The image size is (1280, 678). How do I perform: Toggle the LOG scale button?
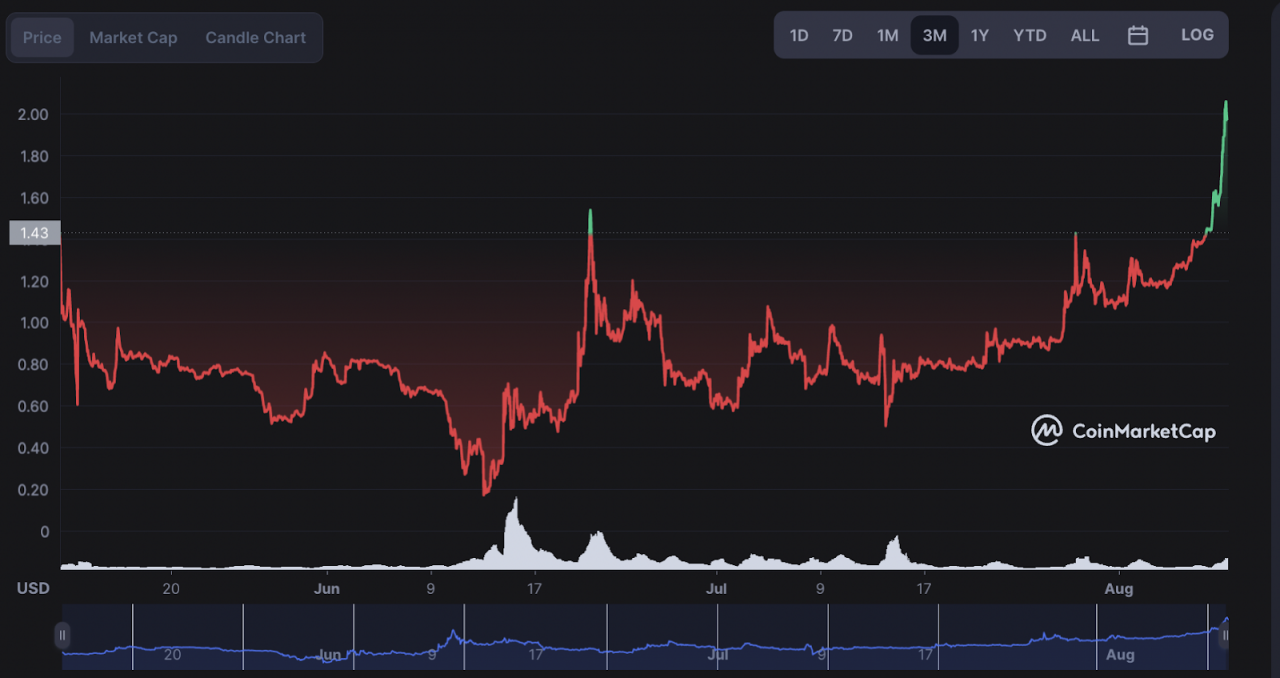pyautogui.click(x=1197, y=35)
